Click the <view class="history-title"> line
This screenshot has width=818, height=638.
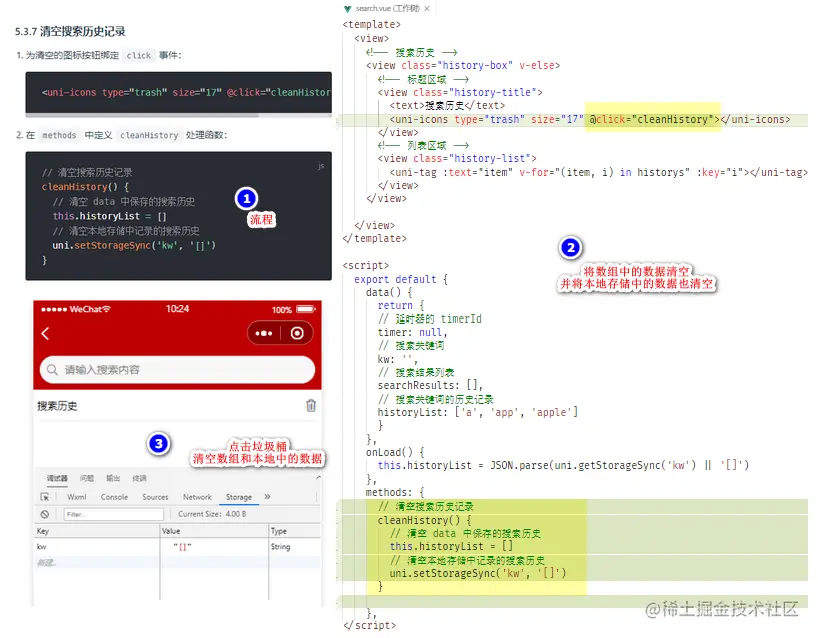tap(460, 92)
